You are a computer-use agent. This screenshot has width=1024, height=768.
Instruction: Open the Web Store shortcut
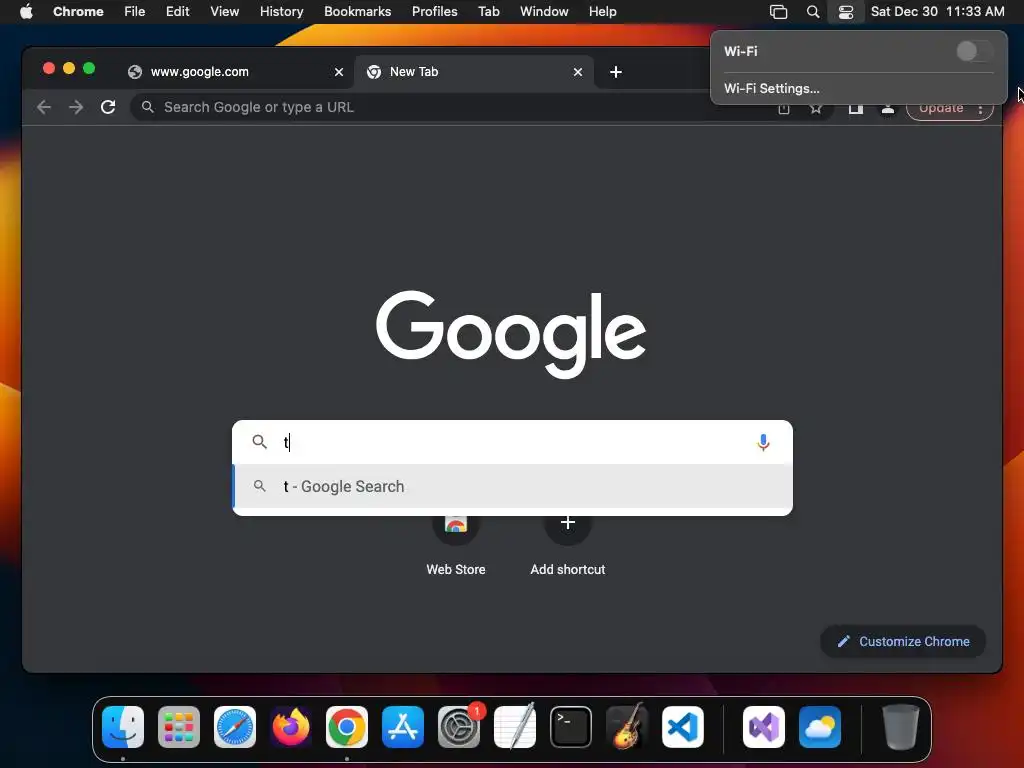tap(456, 542)
